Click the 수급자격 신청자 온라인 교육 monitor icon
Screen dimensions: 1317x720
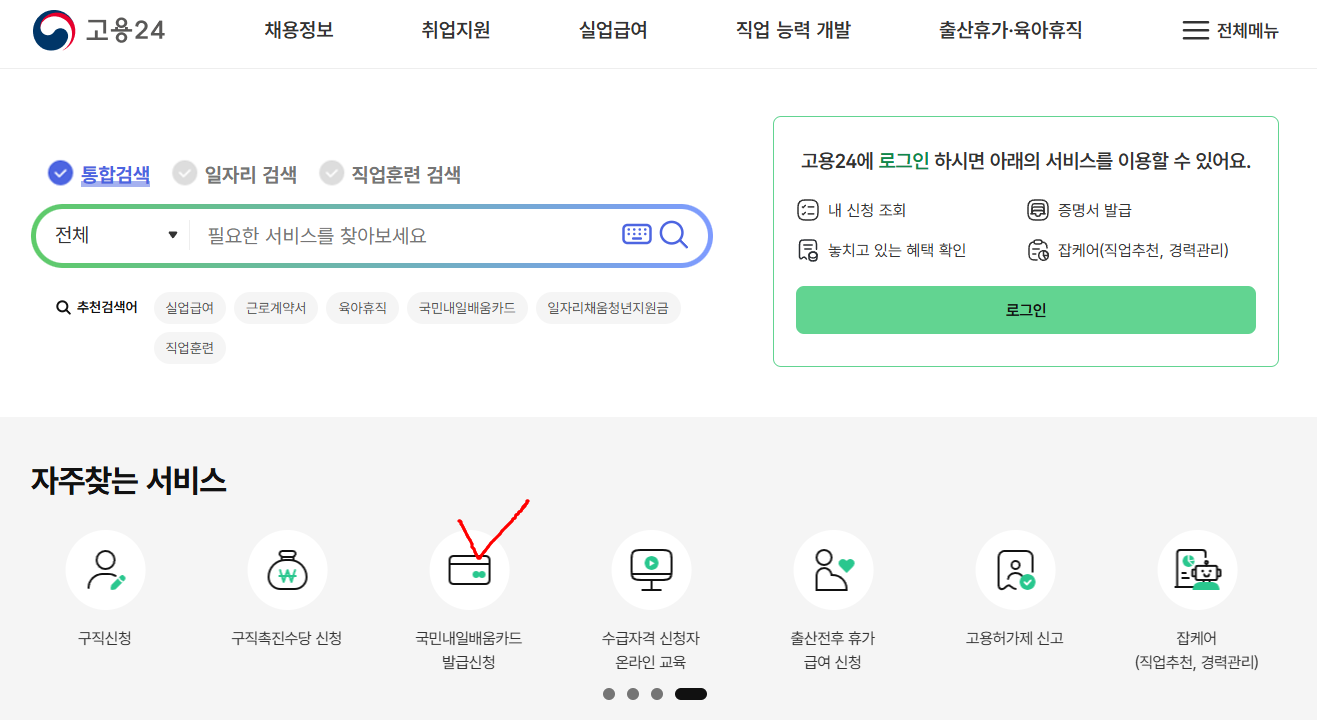click(x=651, y=570)
